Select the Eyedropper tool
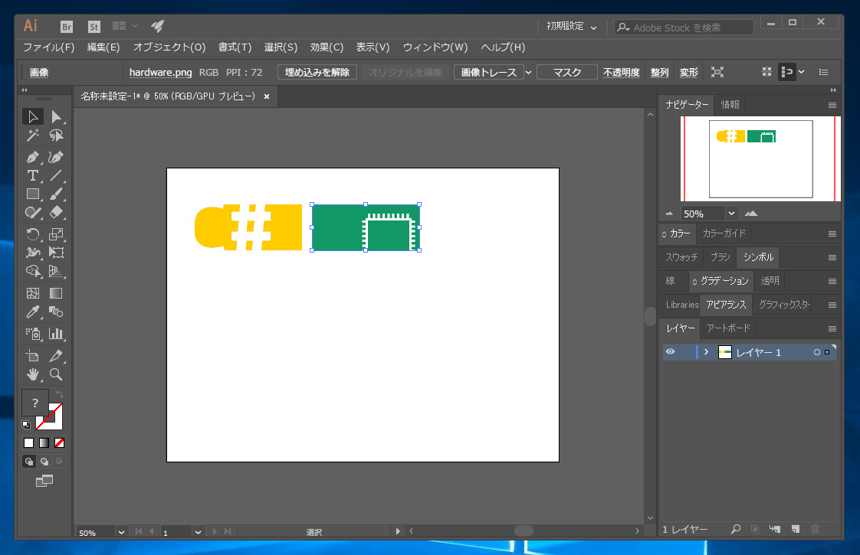 33,312
